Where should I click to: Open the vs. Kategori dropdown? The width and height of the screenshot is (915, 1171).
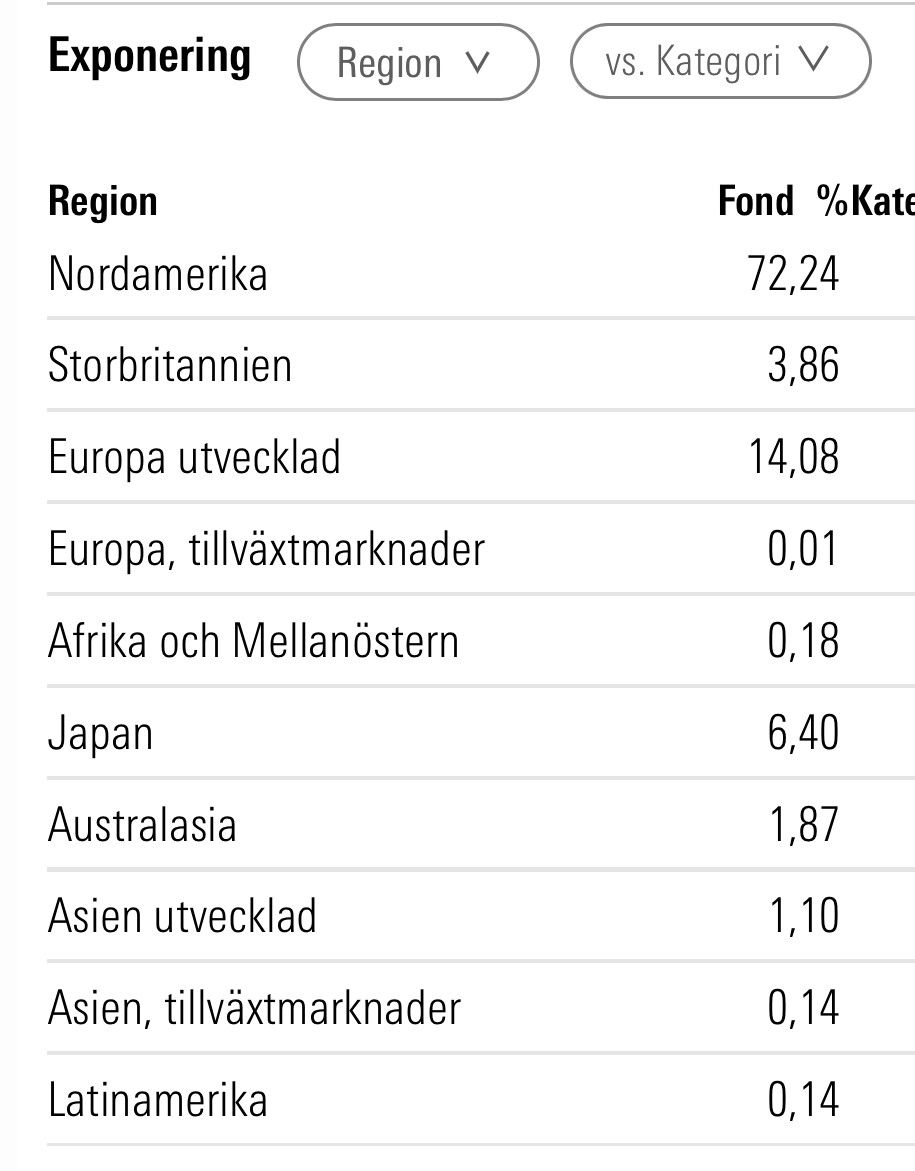pyautogui.click(x=719, y=62)
